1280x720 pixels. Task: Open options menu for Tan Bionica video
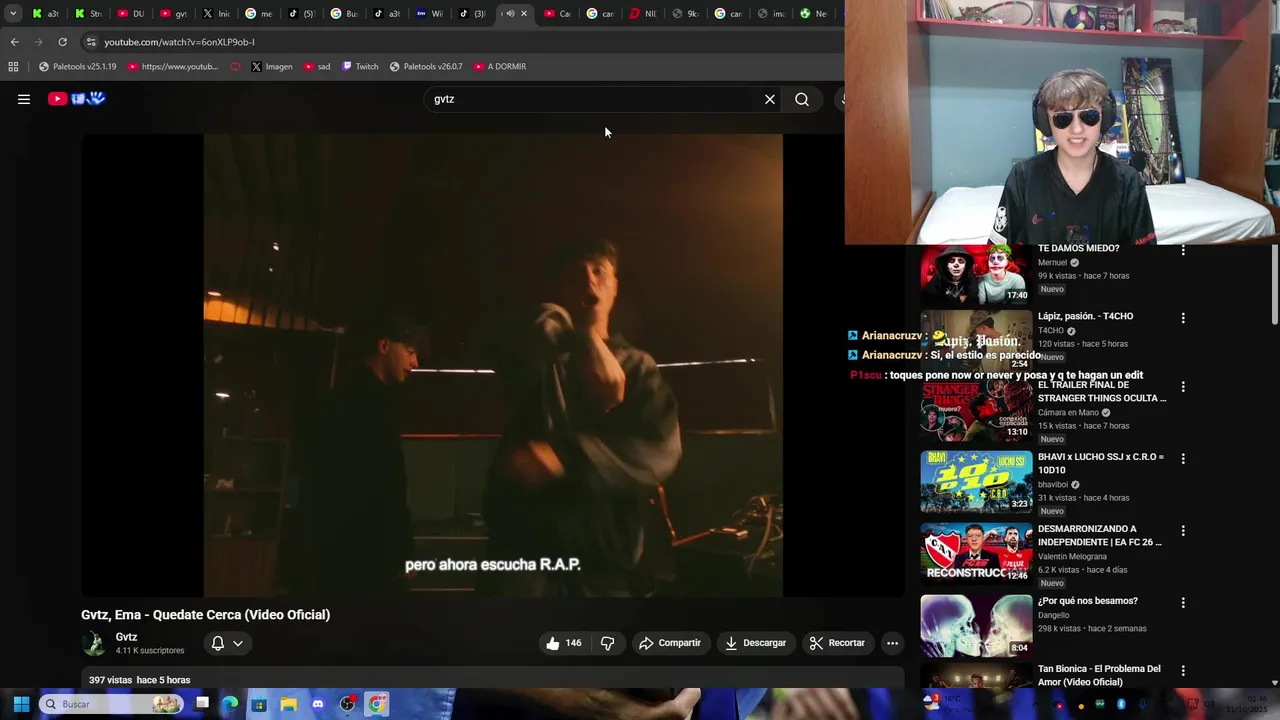[x=1183, y=670]
